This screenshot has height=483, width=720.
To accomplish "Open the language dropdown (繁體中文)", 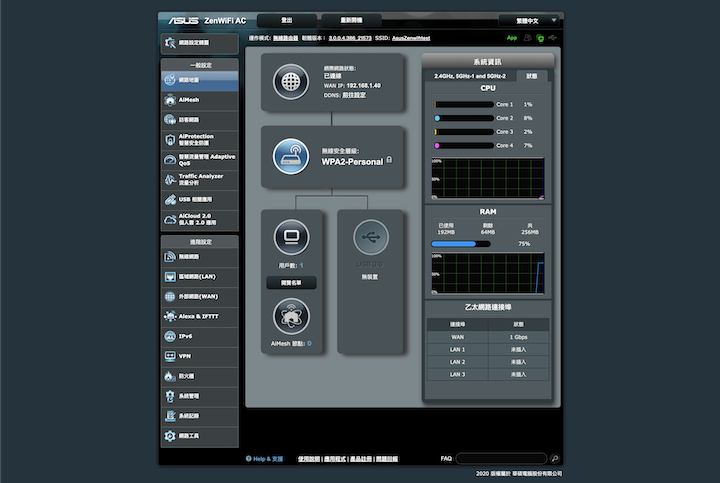I will pyautogui.click(x=529, y=21).
